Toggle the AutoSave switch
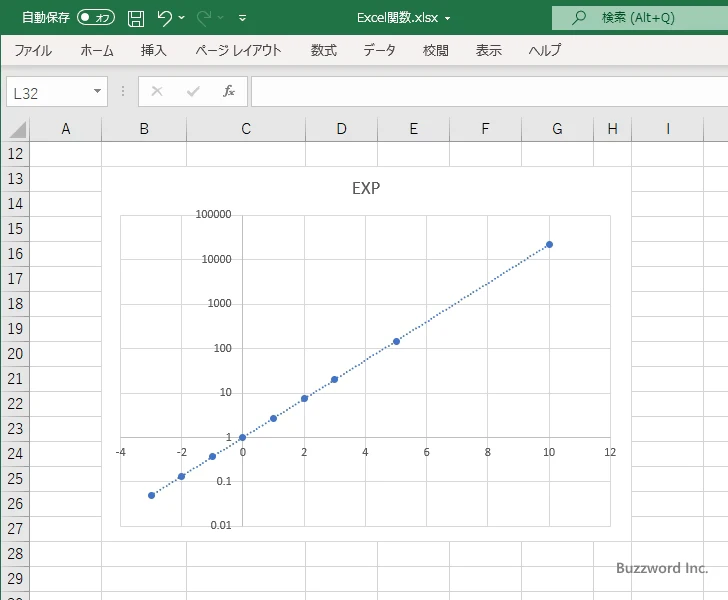The image size is (728, 600). [96, 18]
